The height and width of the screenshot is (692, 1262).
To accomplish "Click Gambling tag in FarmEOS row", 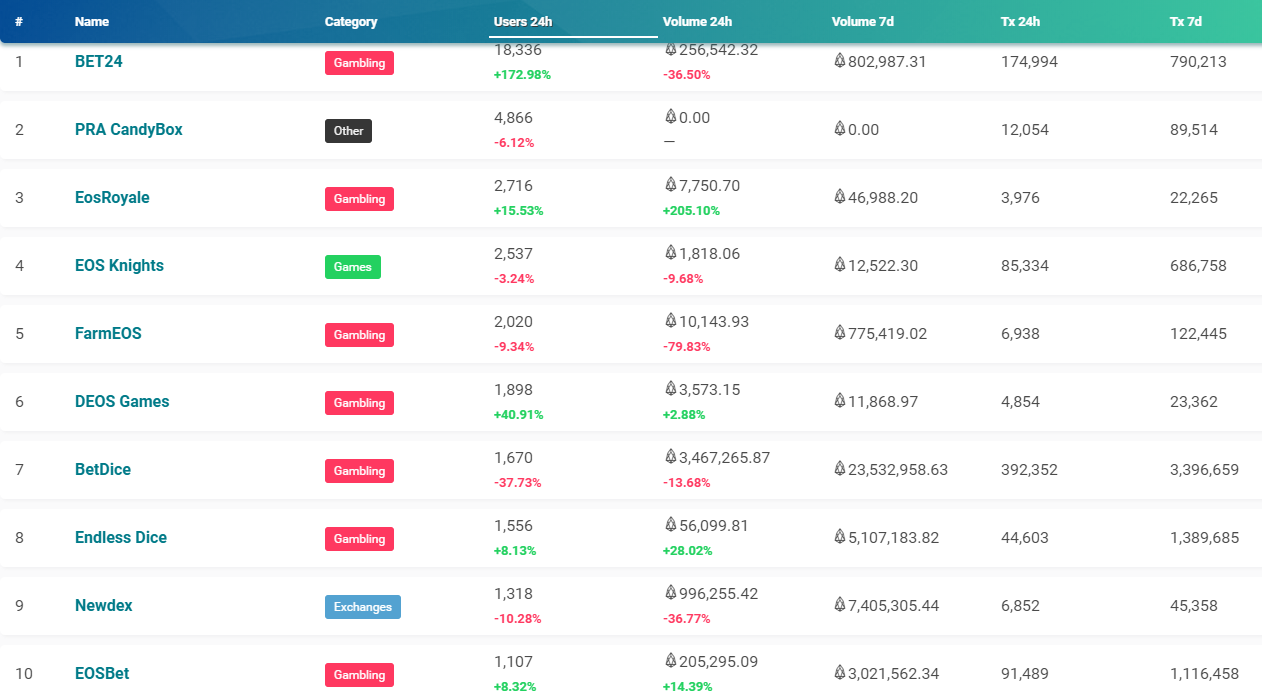I will 359,335.
